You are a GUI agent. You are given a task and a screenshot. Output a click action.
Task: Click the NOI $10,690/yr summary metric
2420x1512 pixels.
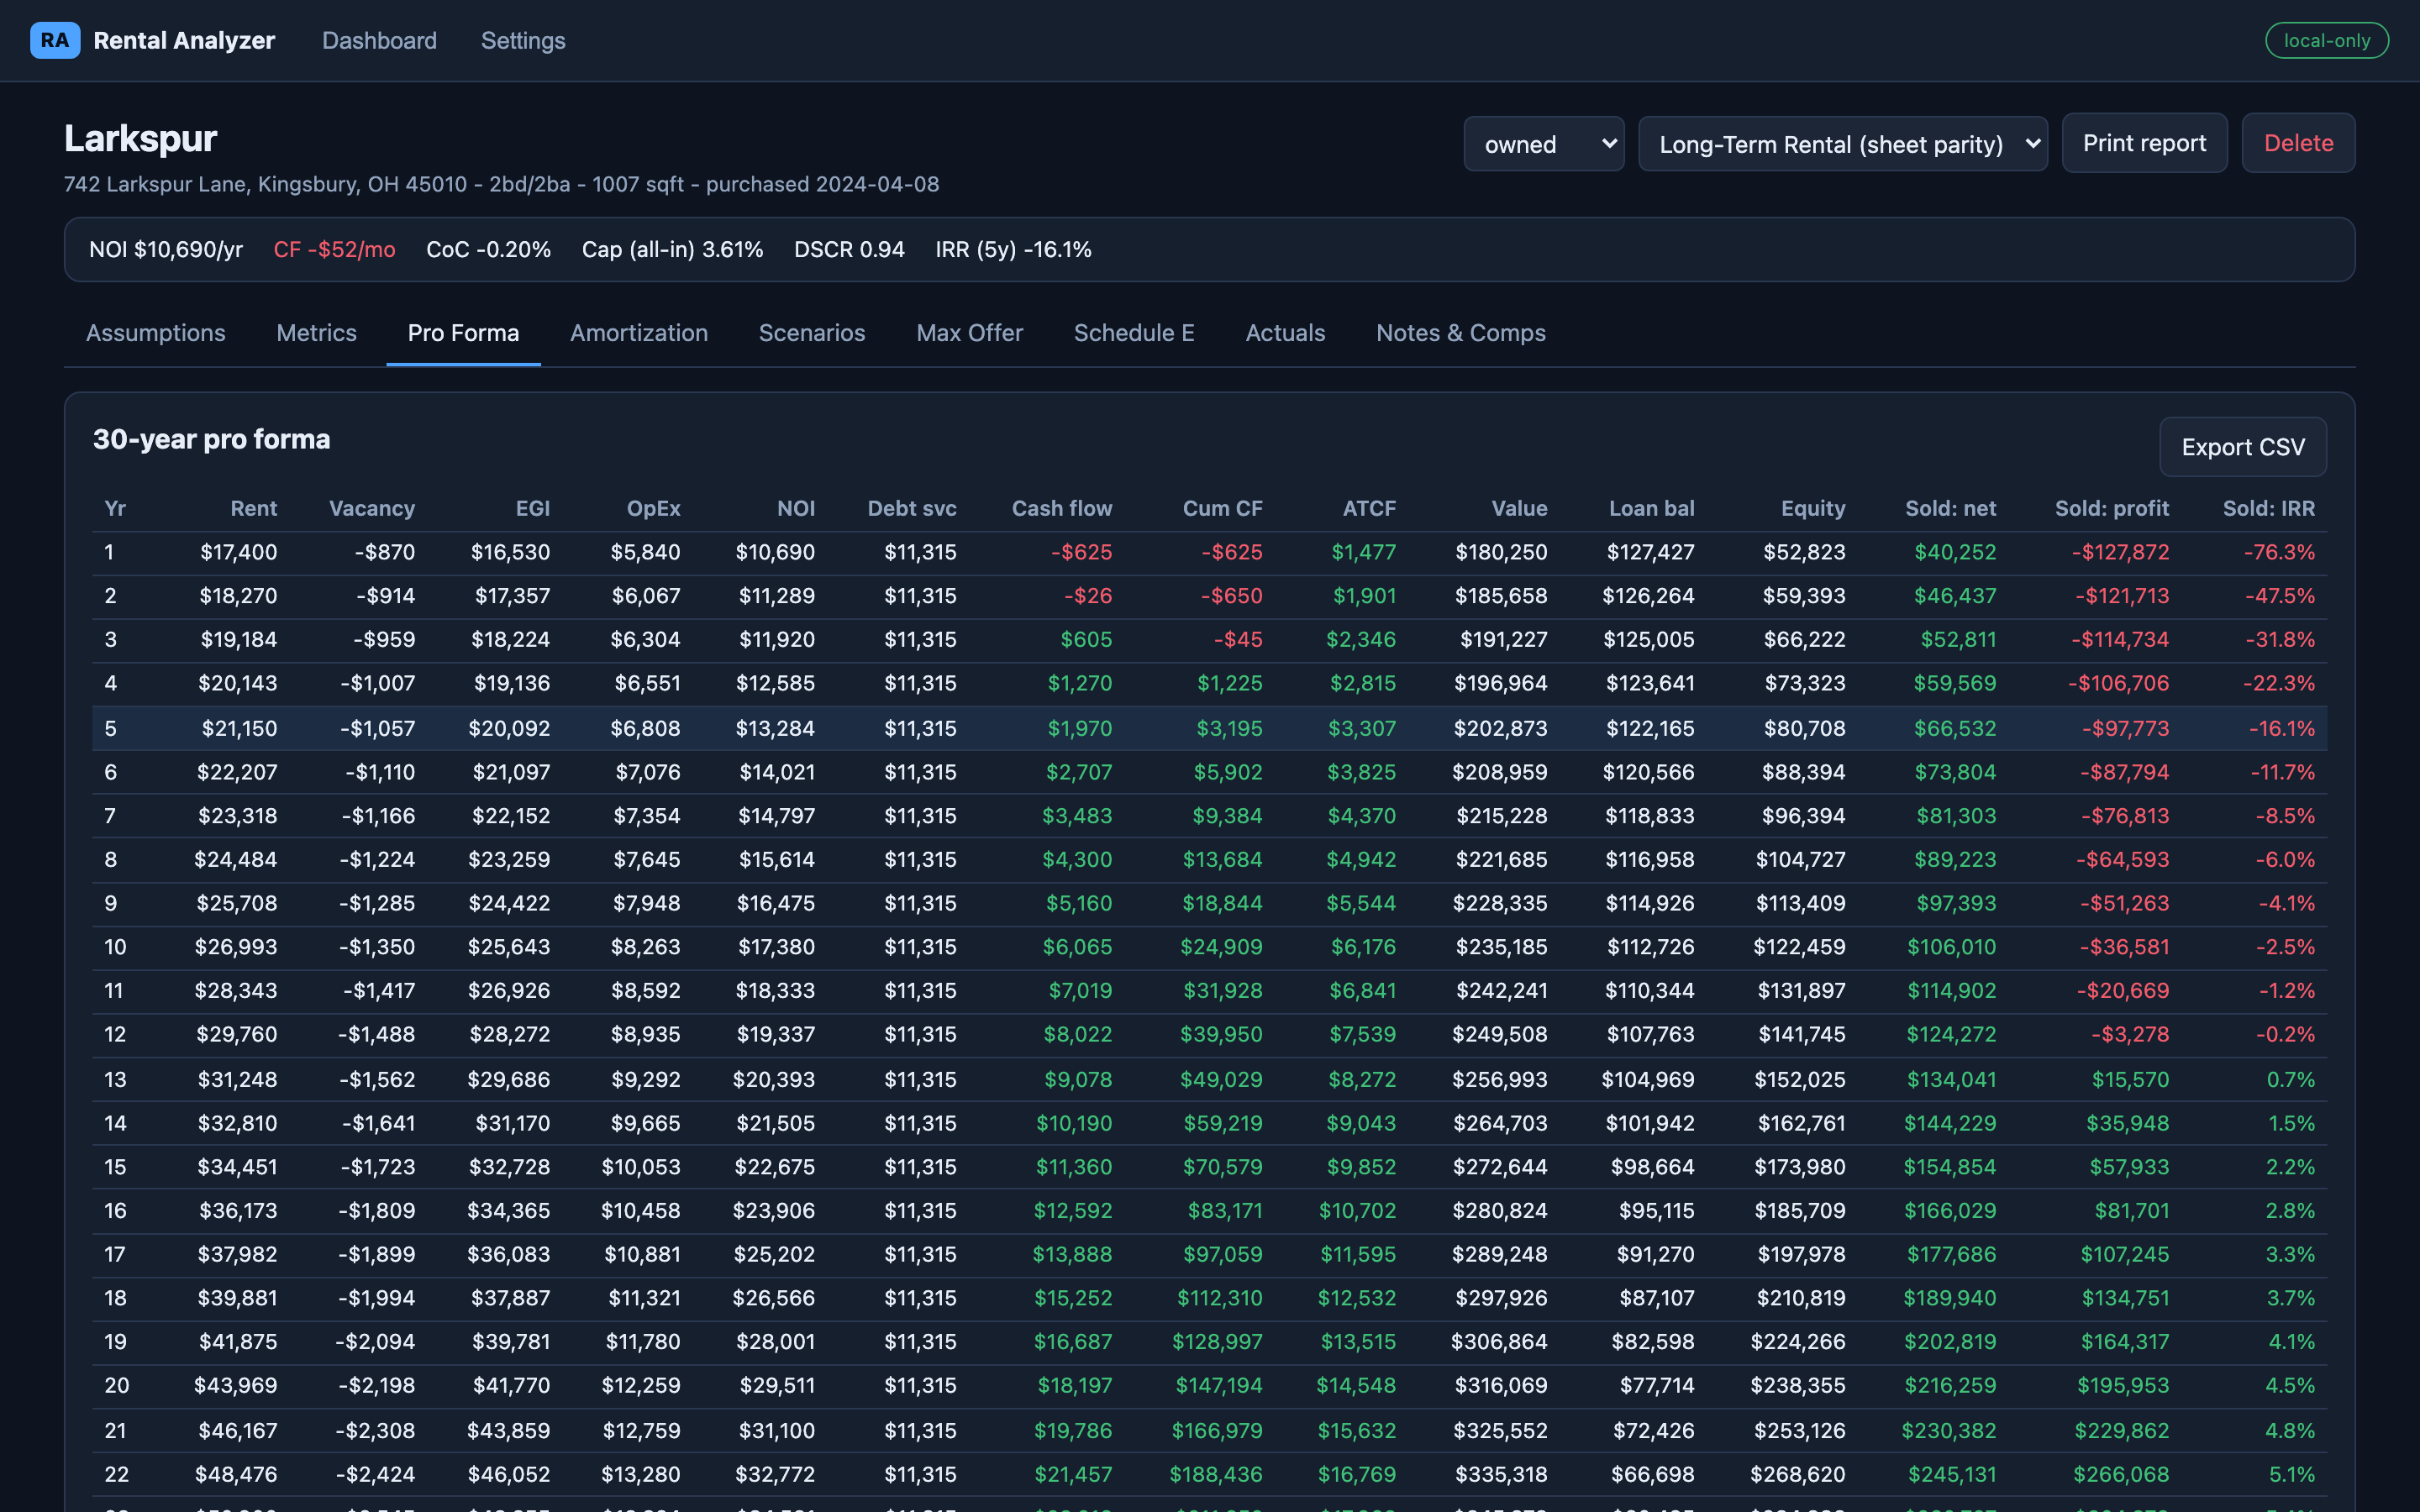point(166,249)
